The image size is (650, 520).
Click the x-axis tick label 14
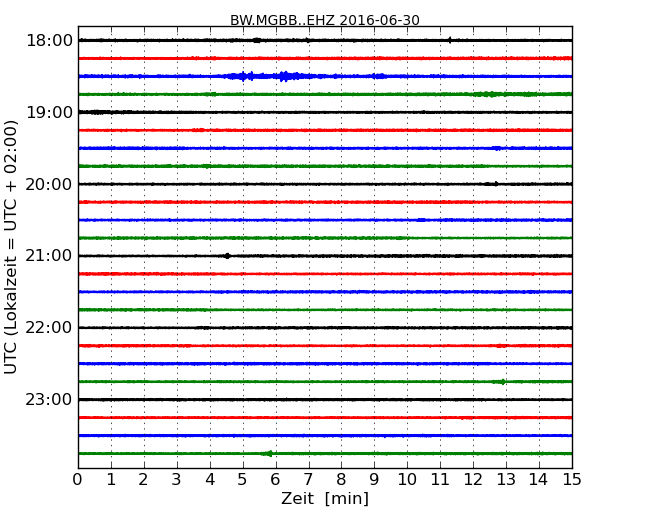tap(538, 480)
